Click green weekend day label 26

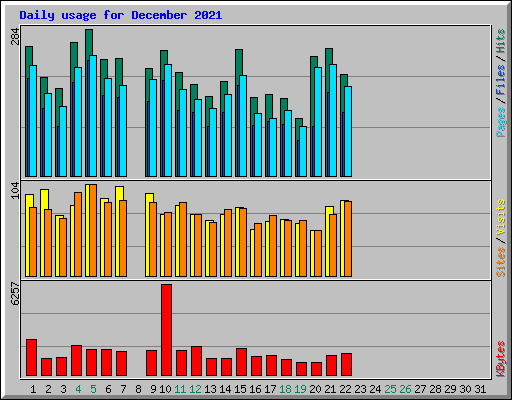coord(405,389)
